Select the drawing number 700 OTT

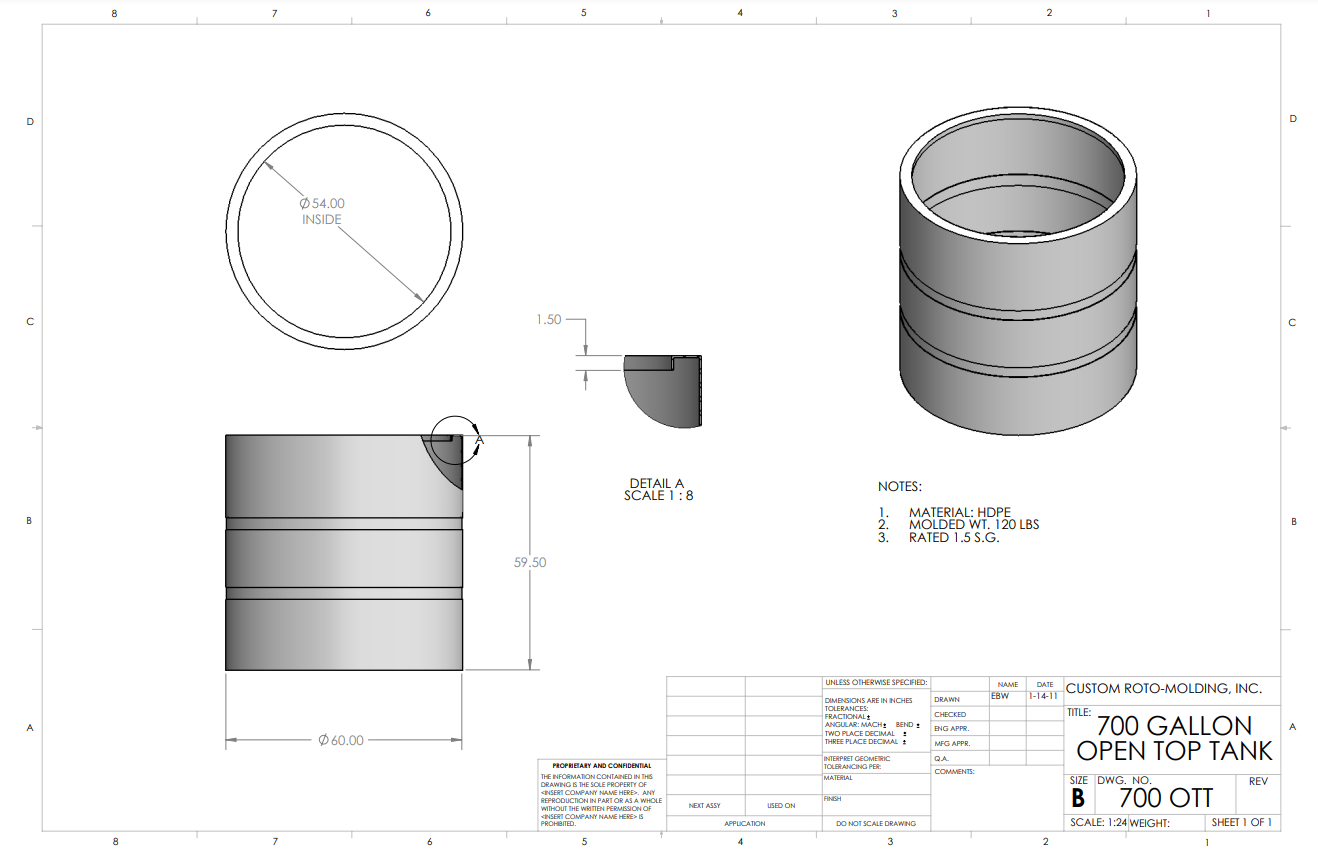[1165, 798]
